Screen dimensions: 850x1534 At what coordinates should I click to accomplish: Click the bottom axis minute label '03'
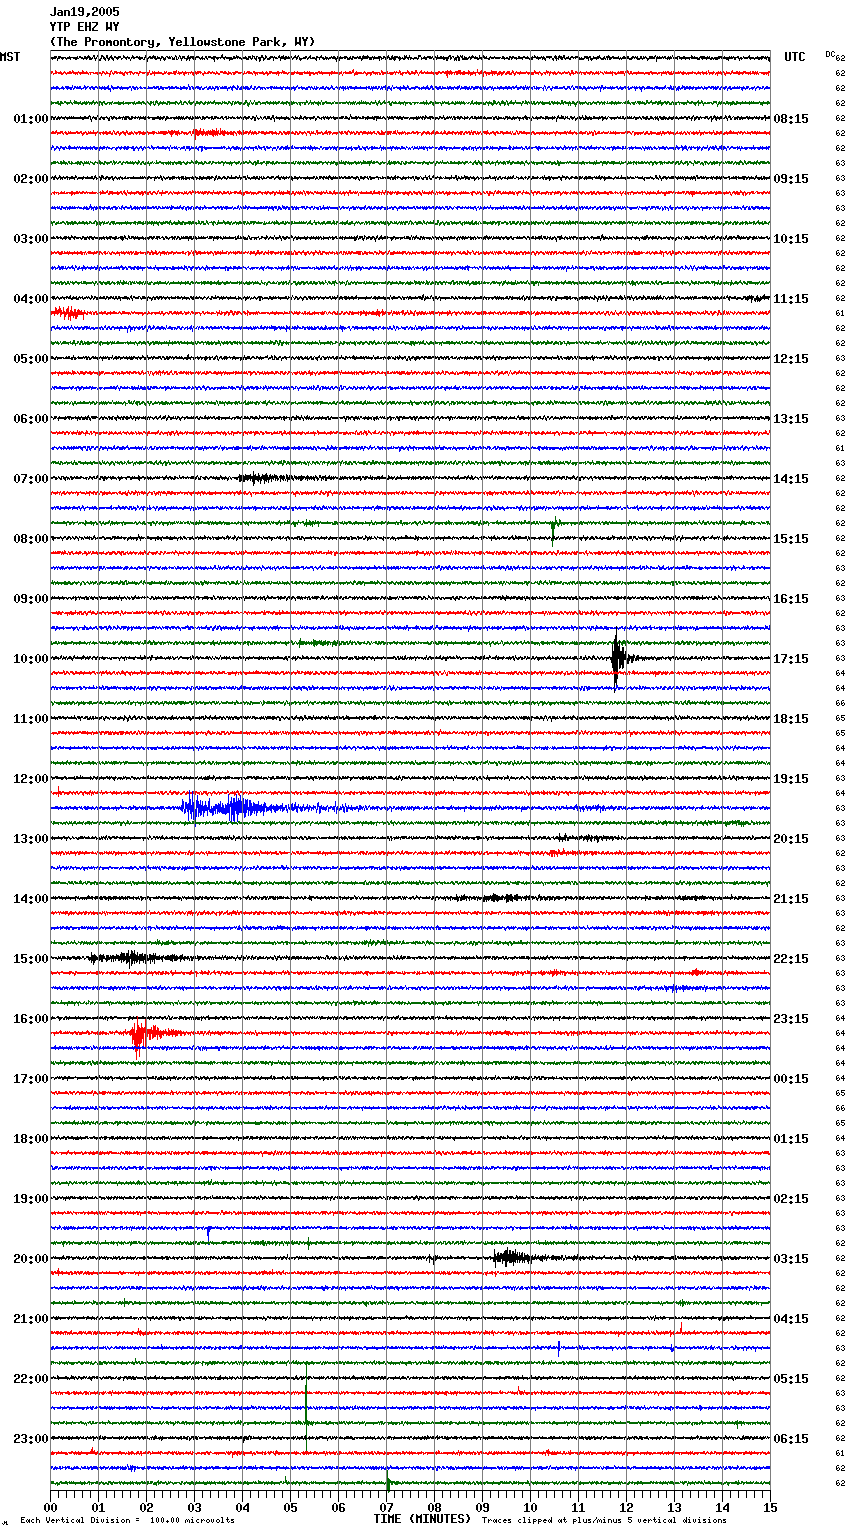pyautogui.click(x=194, y=1507)
